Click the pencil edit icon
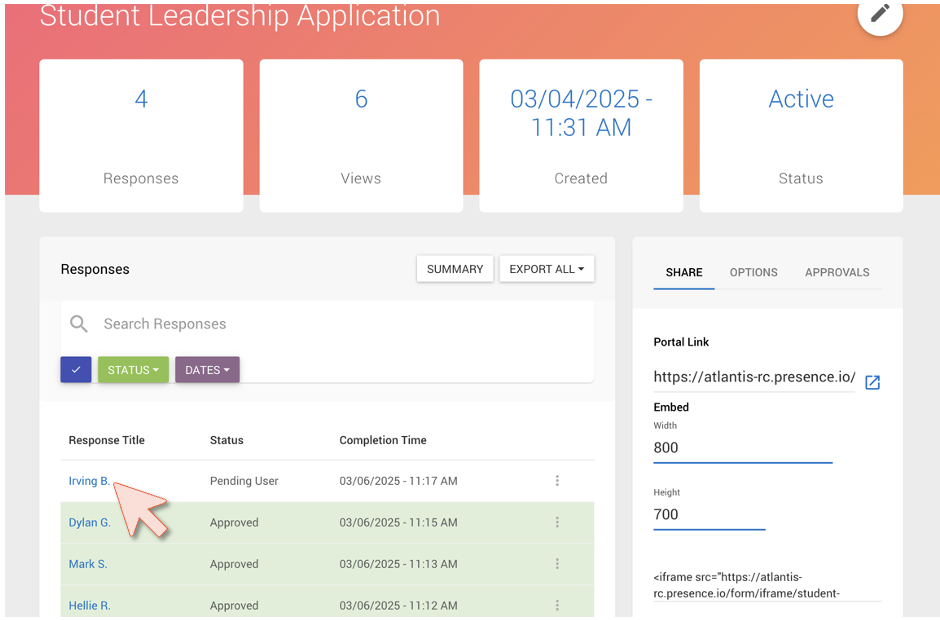Image resolution: width=940 pixels, height=620 pixels. click(880, 13)
